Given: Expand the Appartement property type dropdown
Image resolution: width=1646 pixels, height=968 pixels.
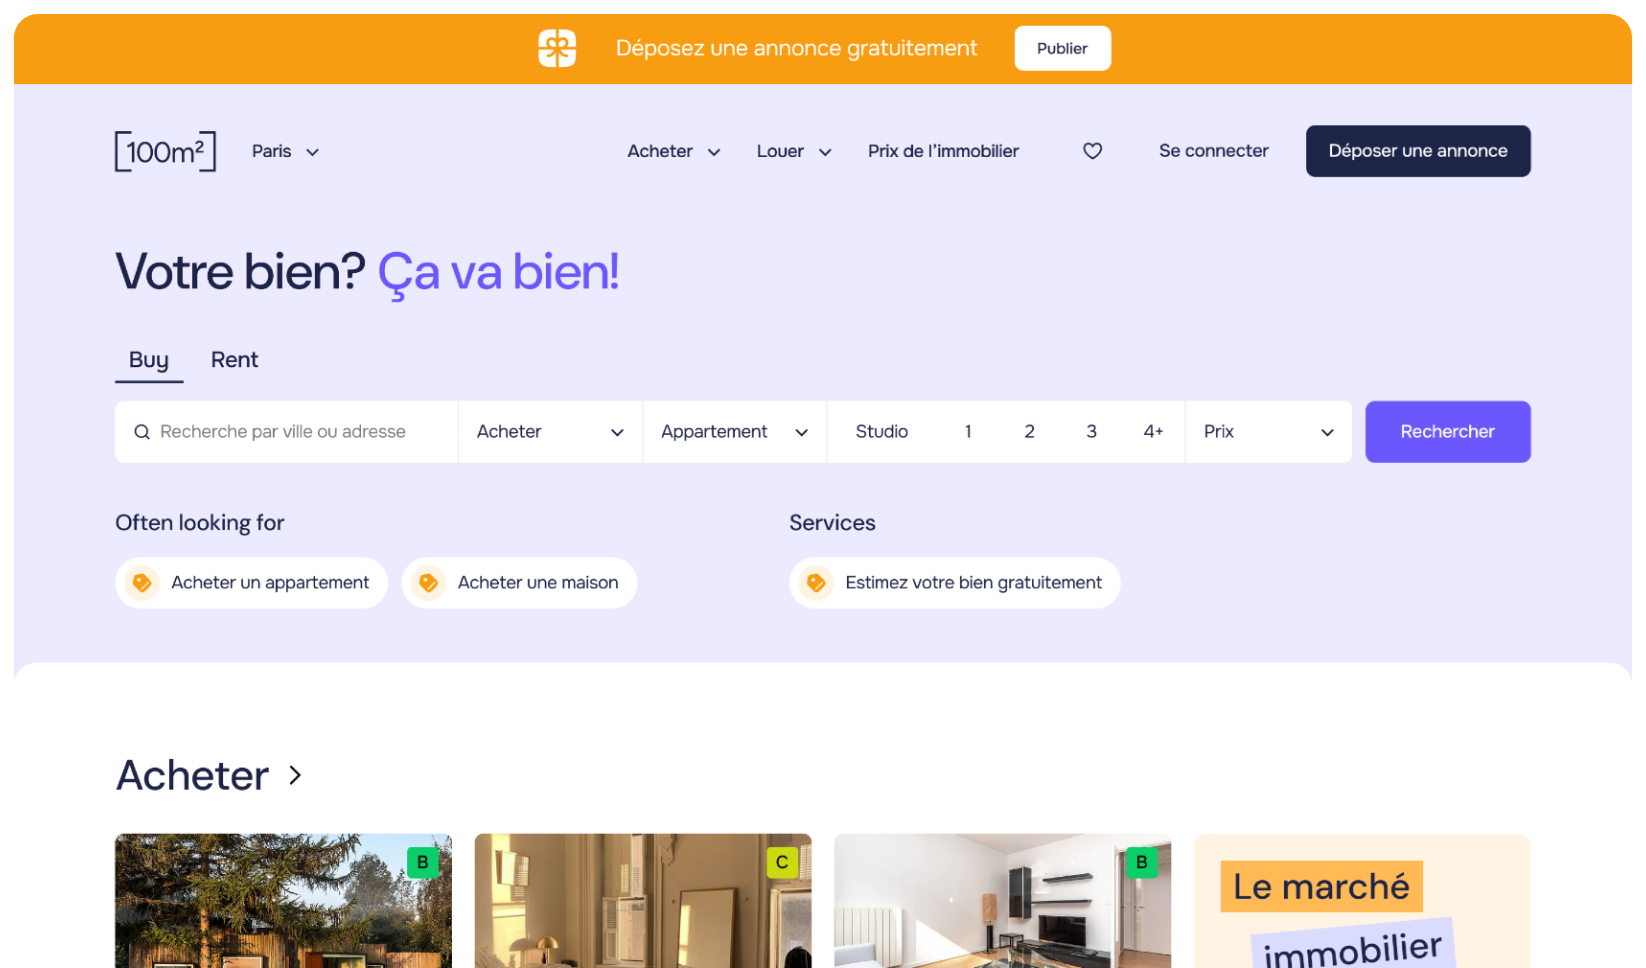Looking at the screenshot, I should (734, 431).
